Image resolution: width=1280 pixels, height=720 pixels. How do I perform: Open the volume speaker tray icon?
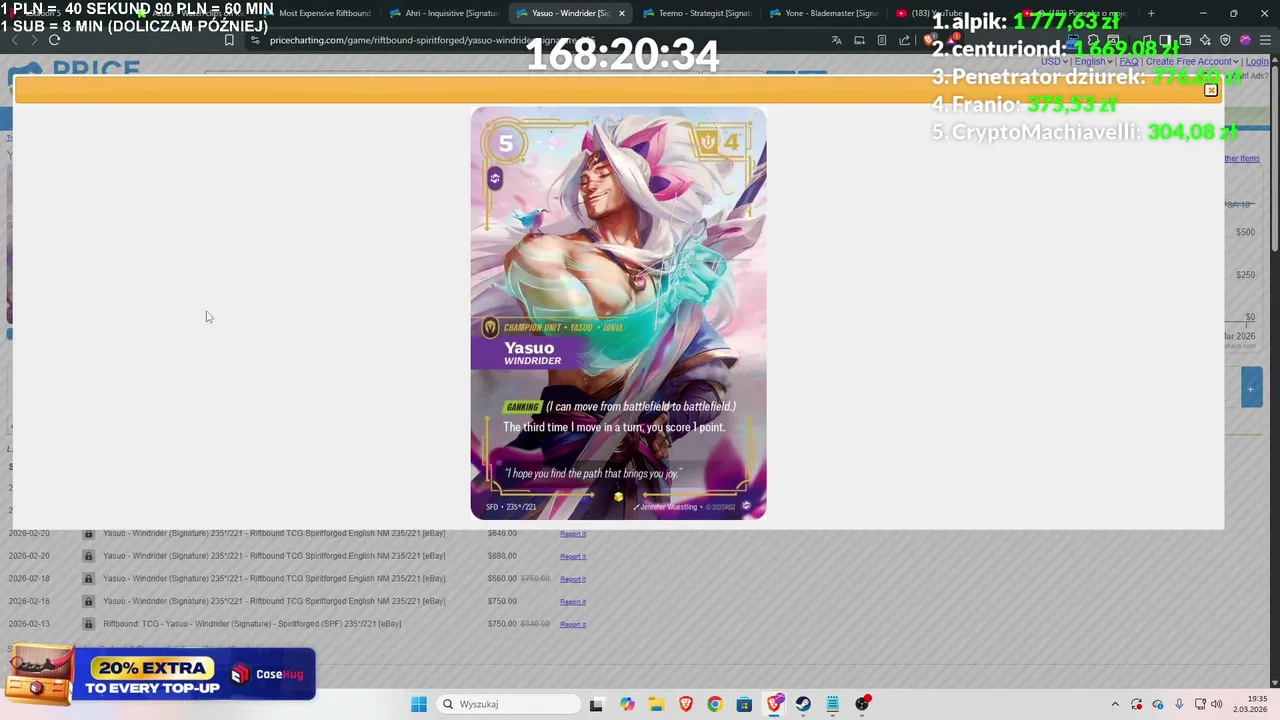[1217, 704]
